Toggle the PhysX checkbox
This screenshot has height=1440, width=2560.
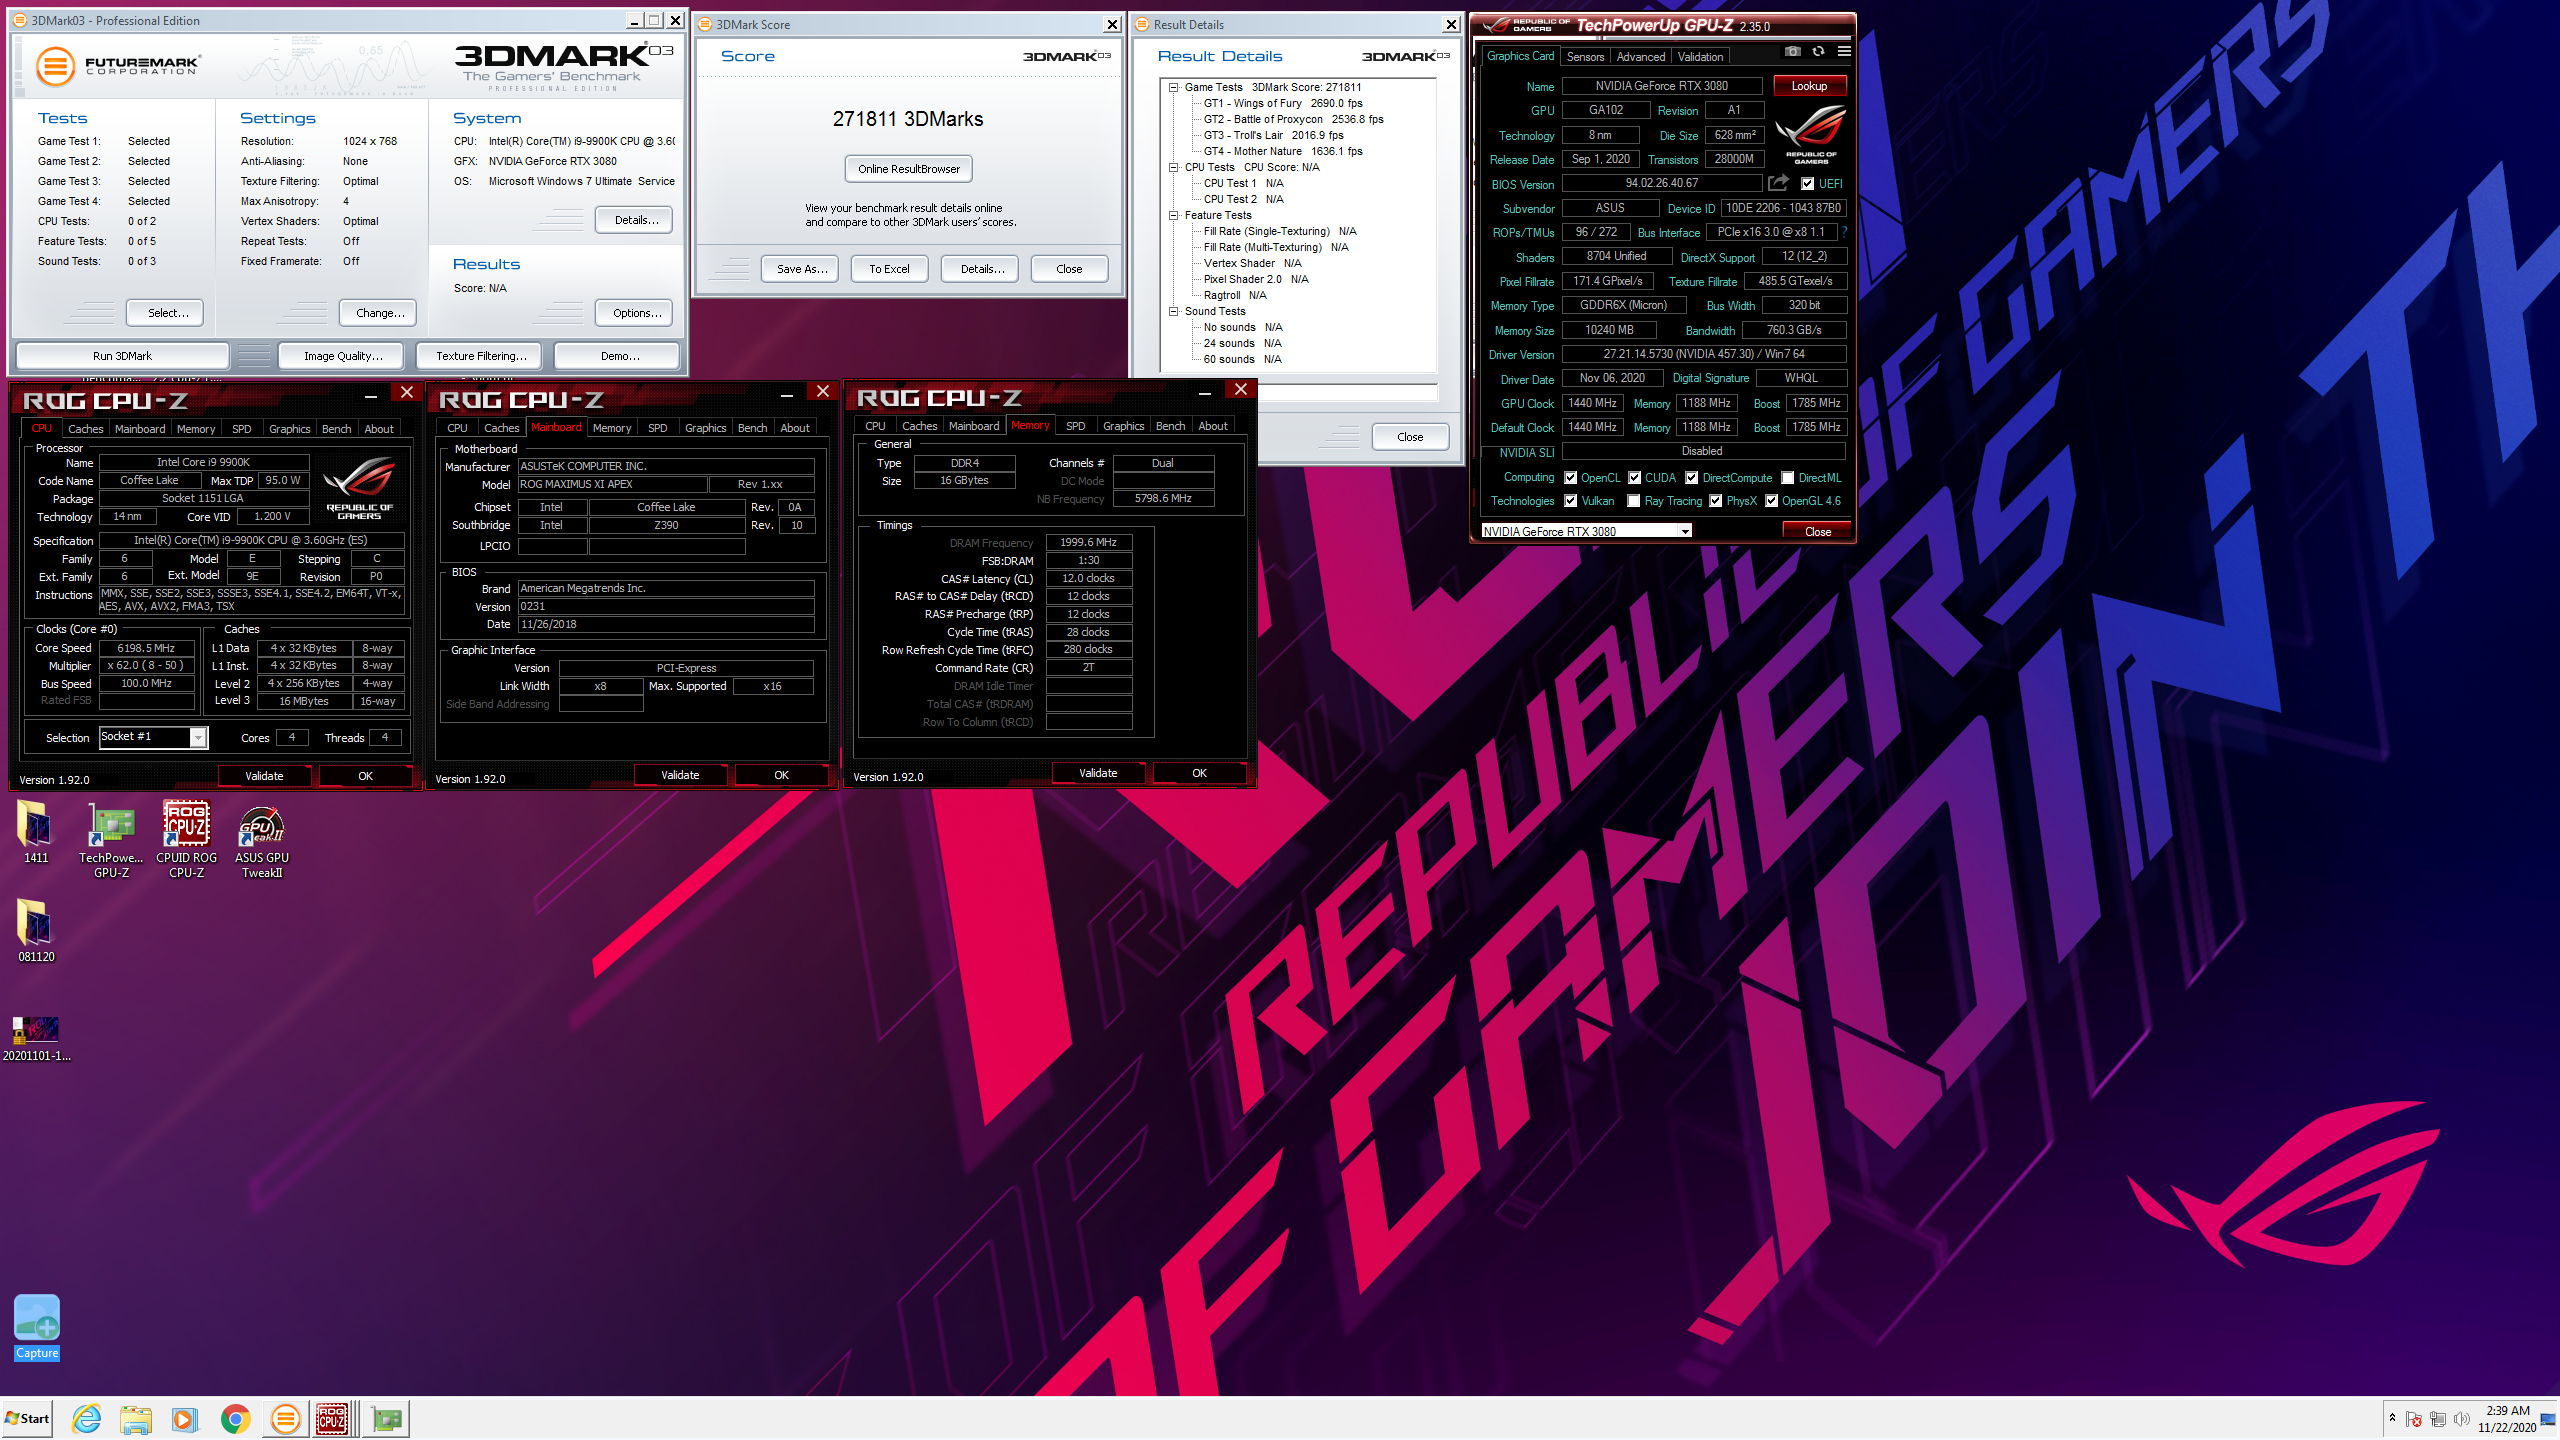pos(1716,501)
